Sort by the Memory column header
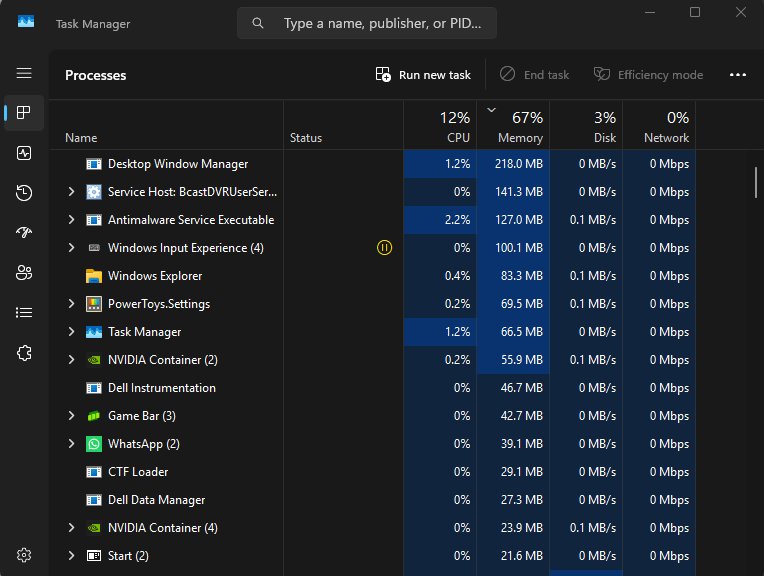Image resolution: width=764 pixels, height=576 pixels. [513, 125]
